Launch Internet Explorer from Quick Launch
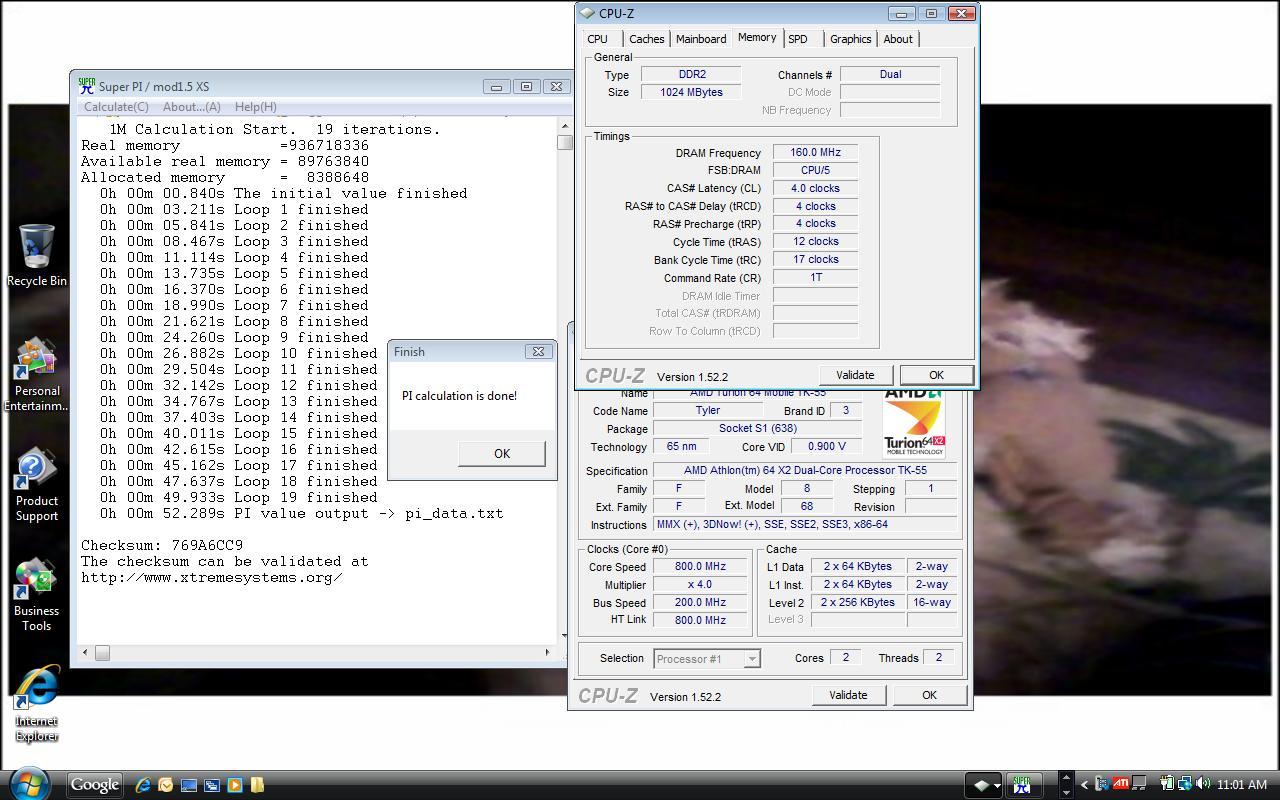 [x=143, y=785]
